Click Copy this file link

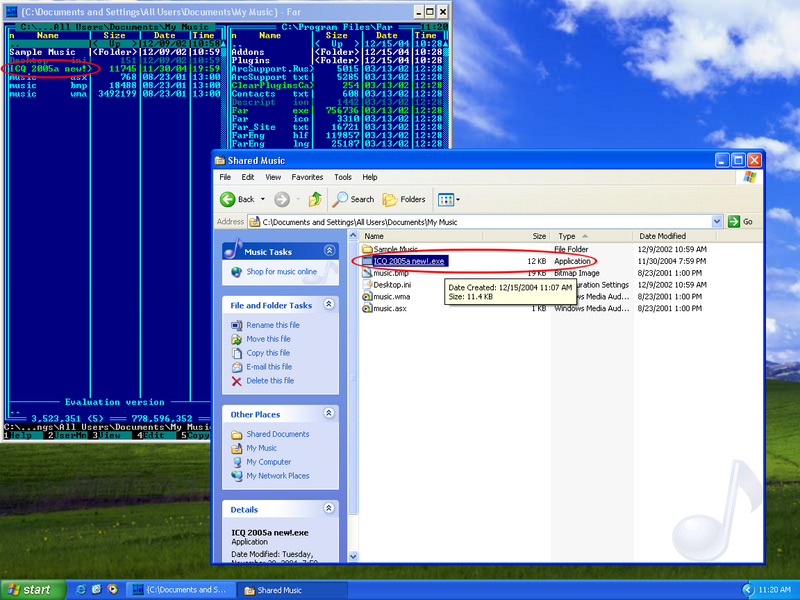(x=268, y=353)
